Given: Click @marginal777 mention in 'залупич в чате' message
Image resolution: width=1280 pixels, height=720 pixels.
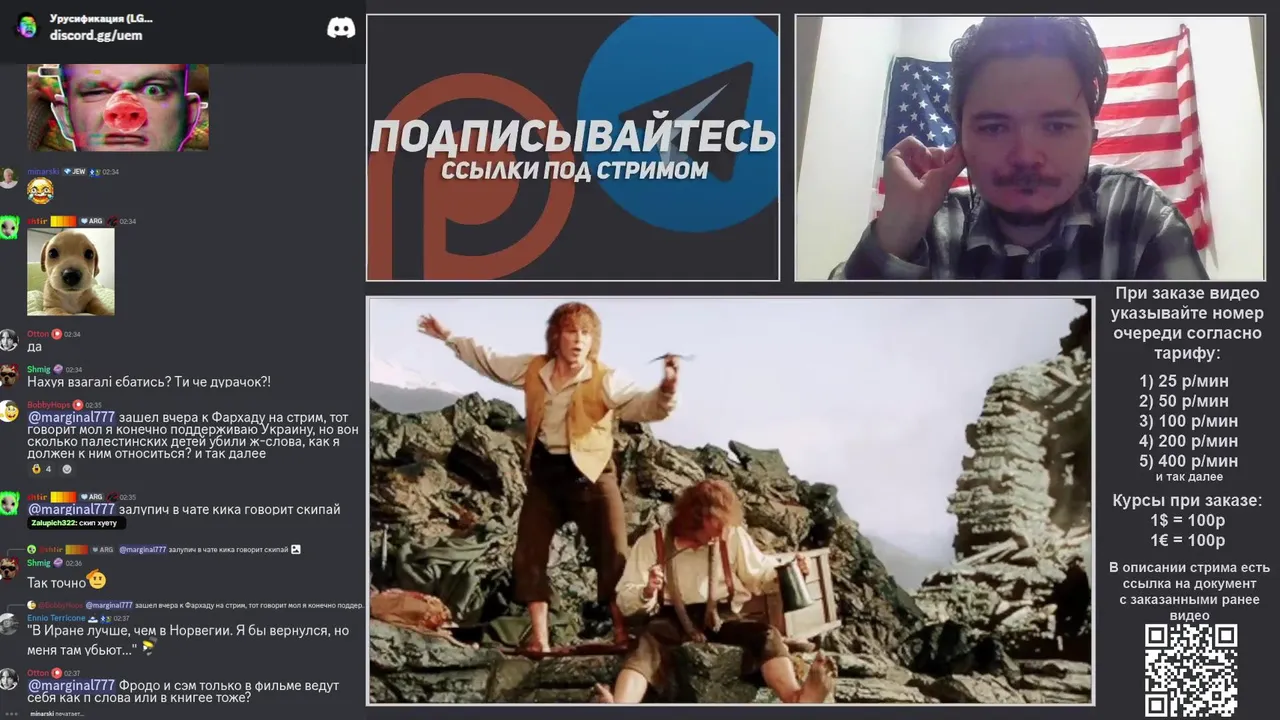Looking at the screenshot, I should coord(71,509).
